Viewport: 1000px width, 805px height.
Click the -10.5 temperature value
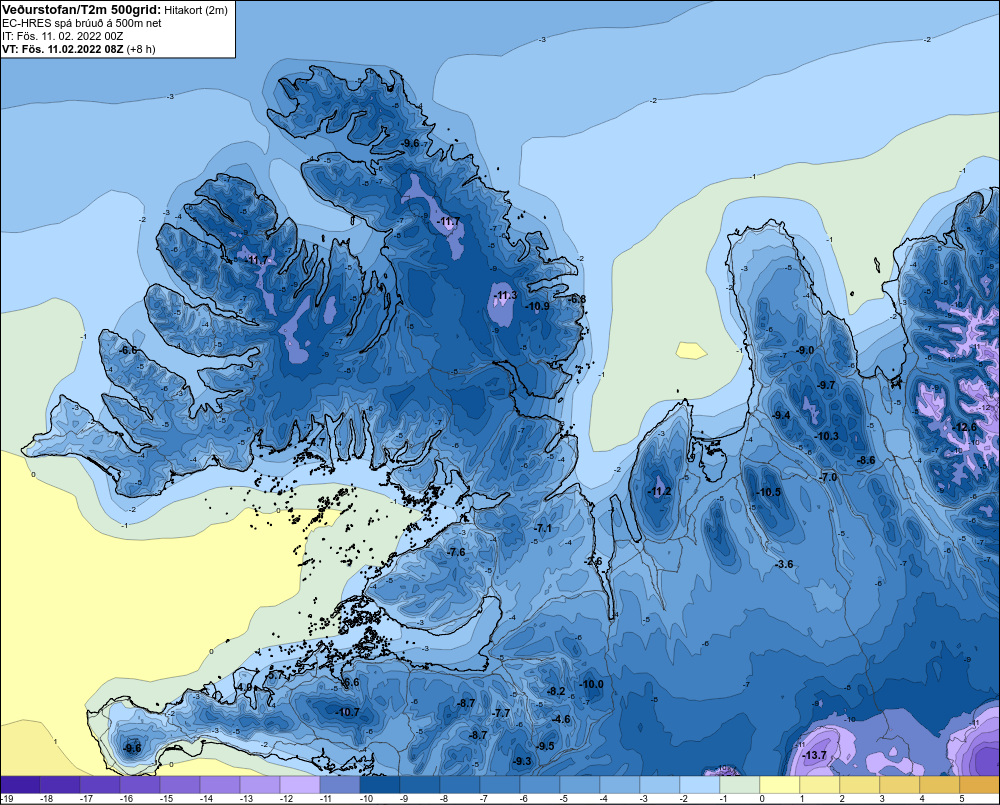click(x=768, y=492)
